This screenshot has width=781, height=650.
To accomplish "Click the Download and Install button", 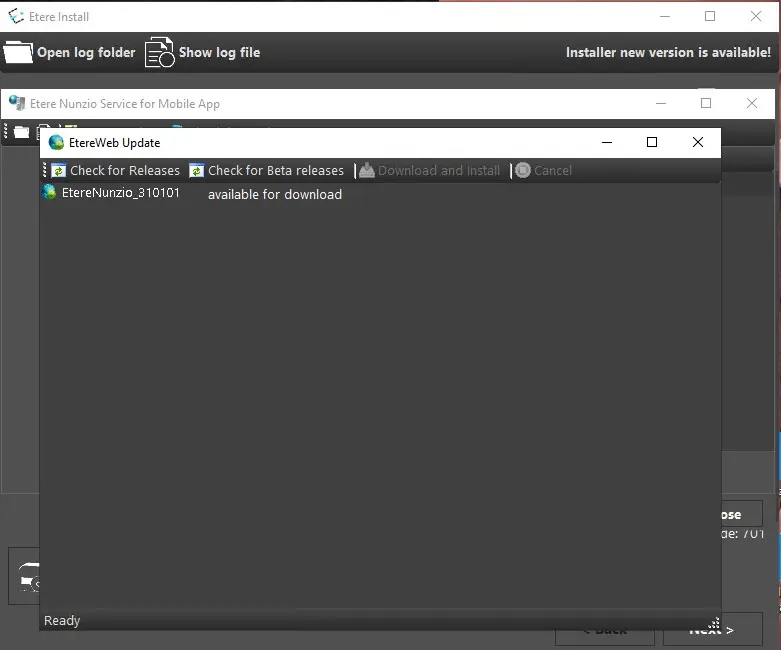I will coord(429,170).
